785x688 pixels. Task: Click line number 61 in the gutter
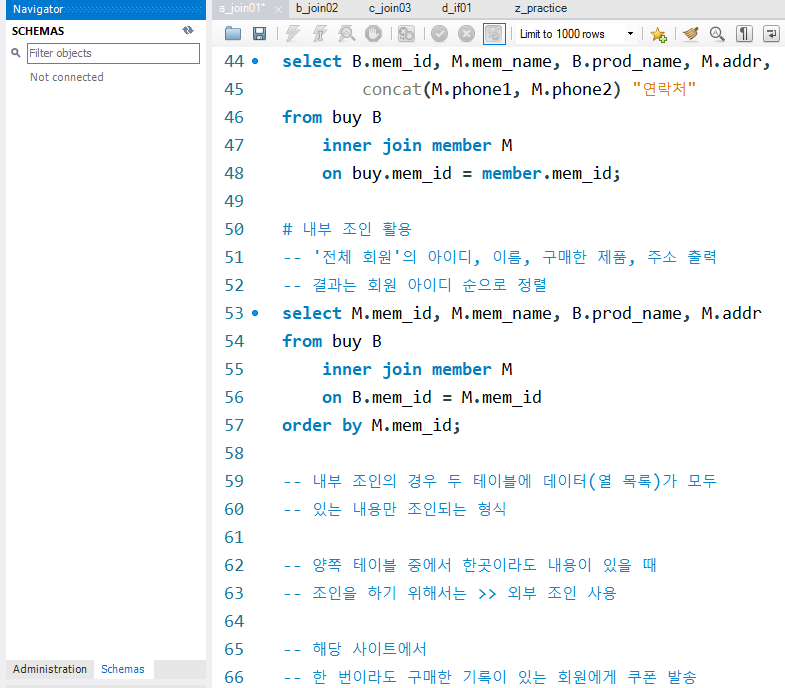point(234,537)
